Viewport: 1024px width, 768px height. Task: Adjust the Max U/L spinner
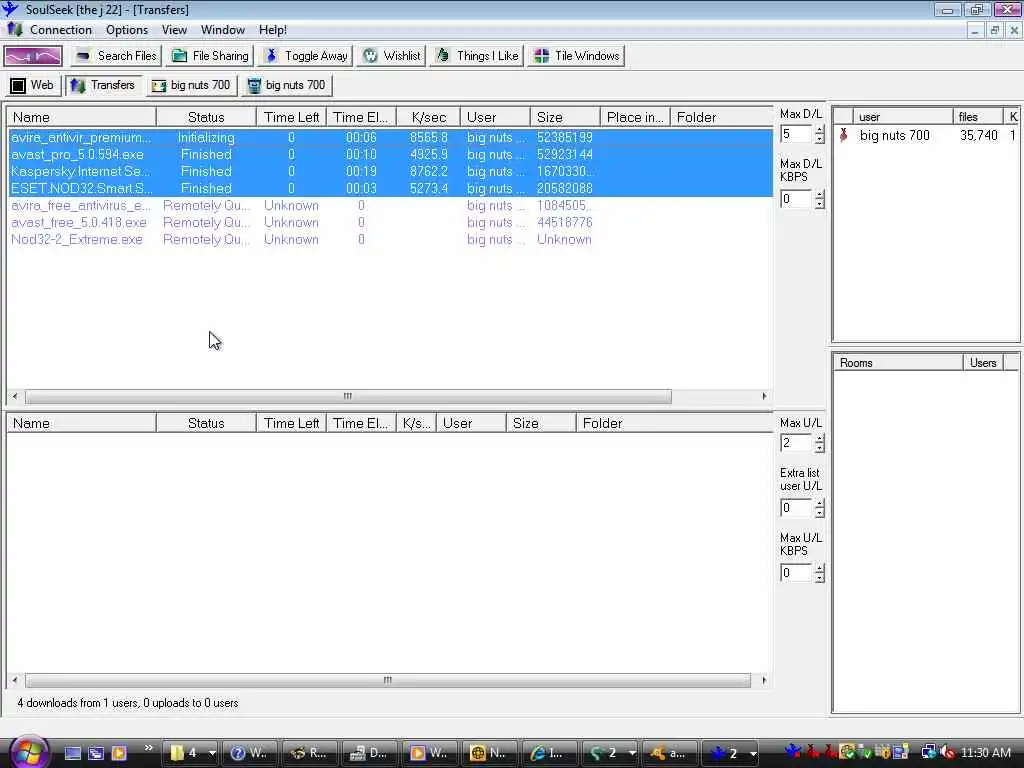tap(820, 443)
